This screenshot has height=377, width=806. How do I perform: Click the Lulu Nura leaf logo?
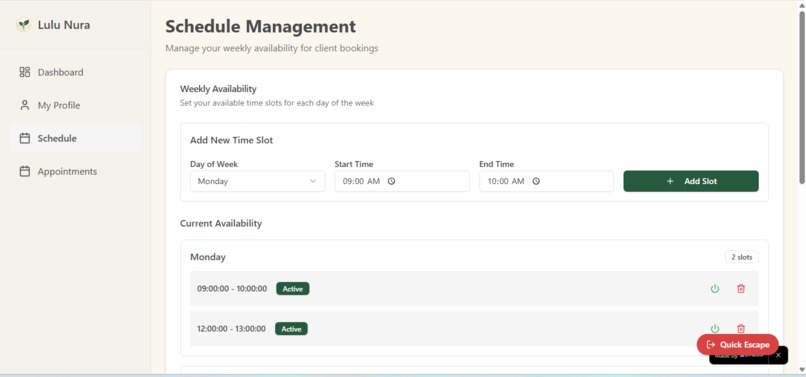click(x=23, y=25)
